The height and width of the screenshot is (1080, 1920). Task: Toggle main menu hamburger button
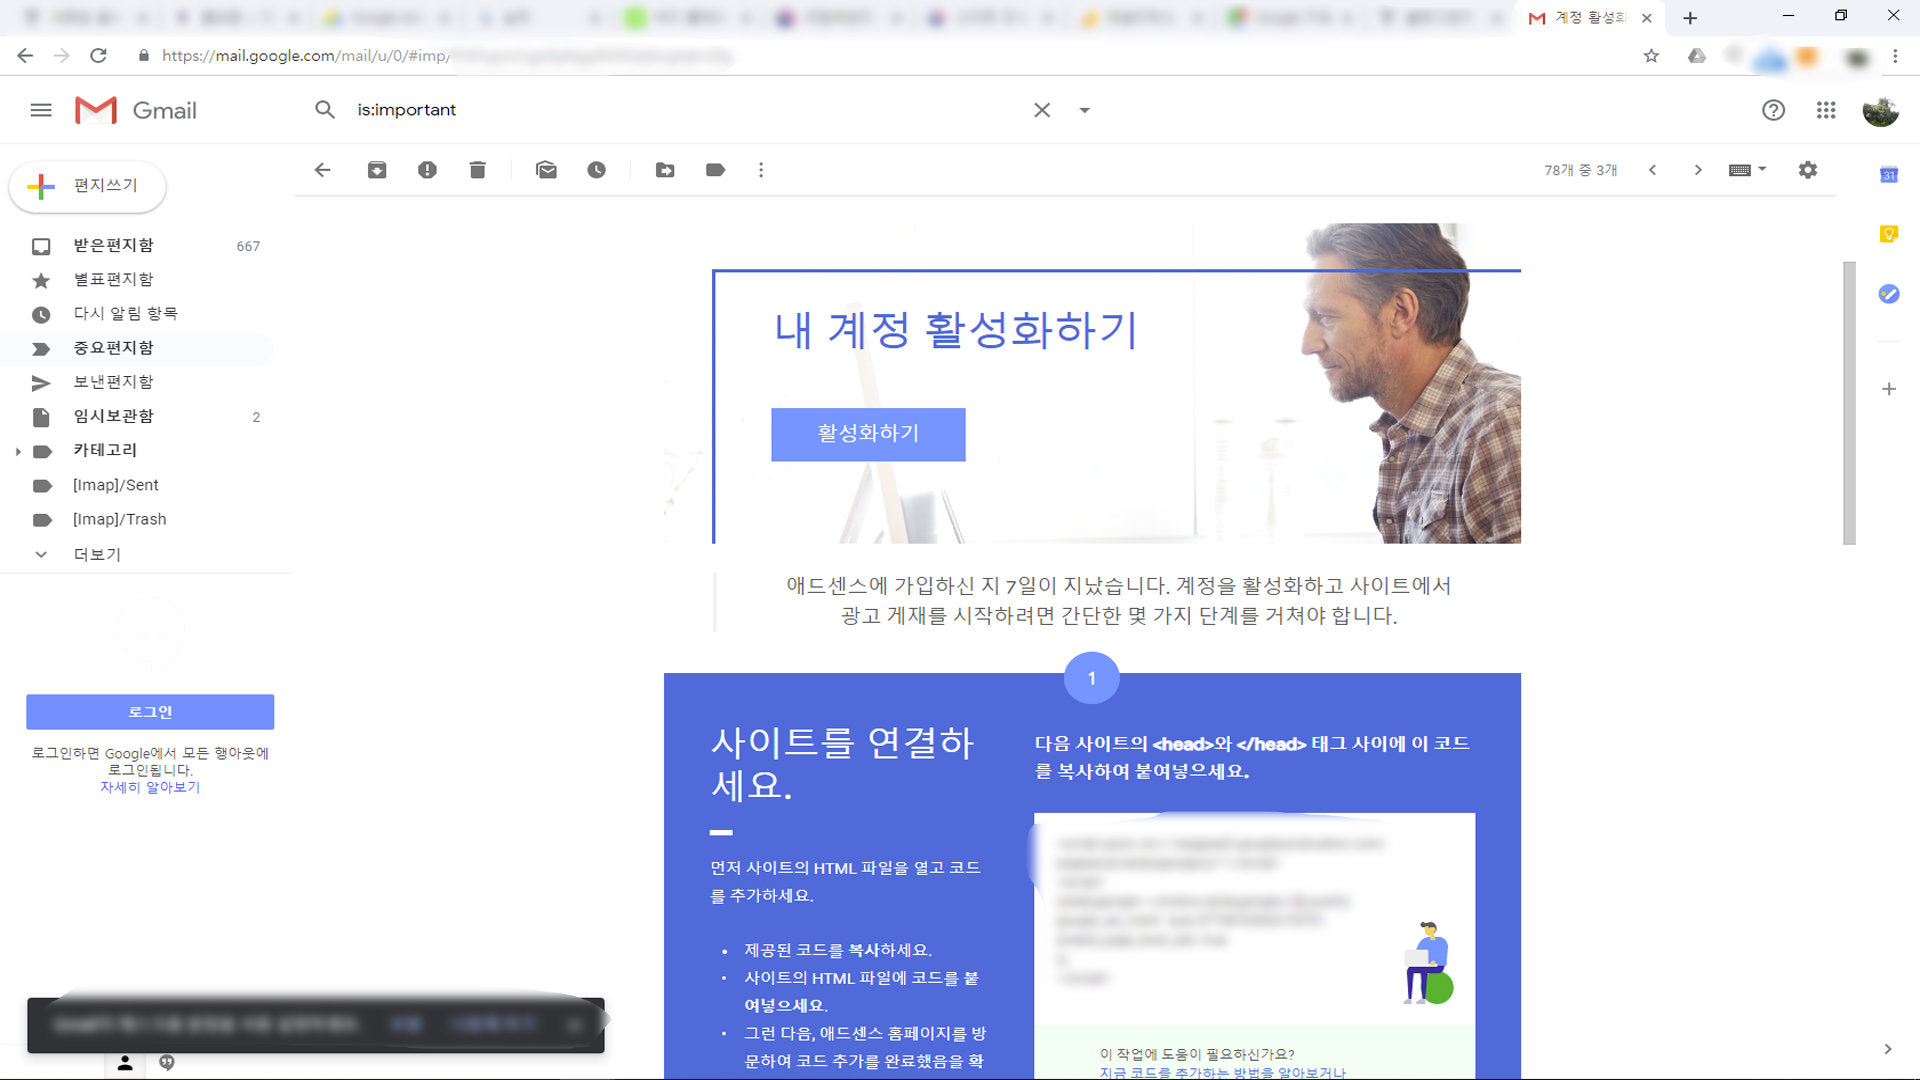point(41,110)
